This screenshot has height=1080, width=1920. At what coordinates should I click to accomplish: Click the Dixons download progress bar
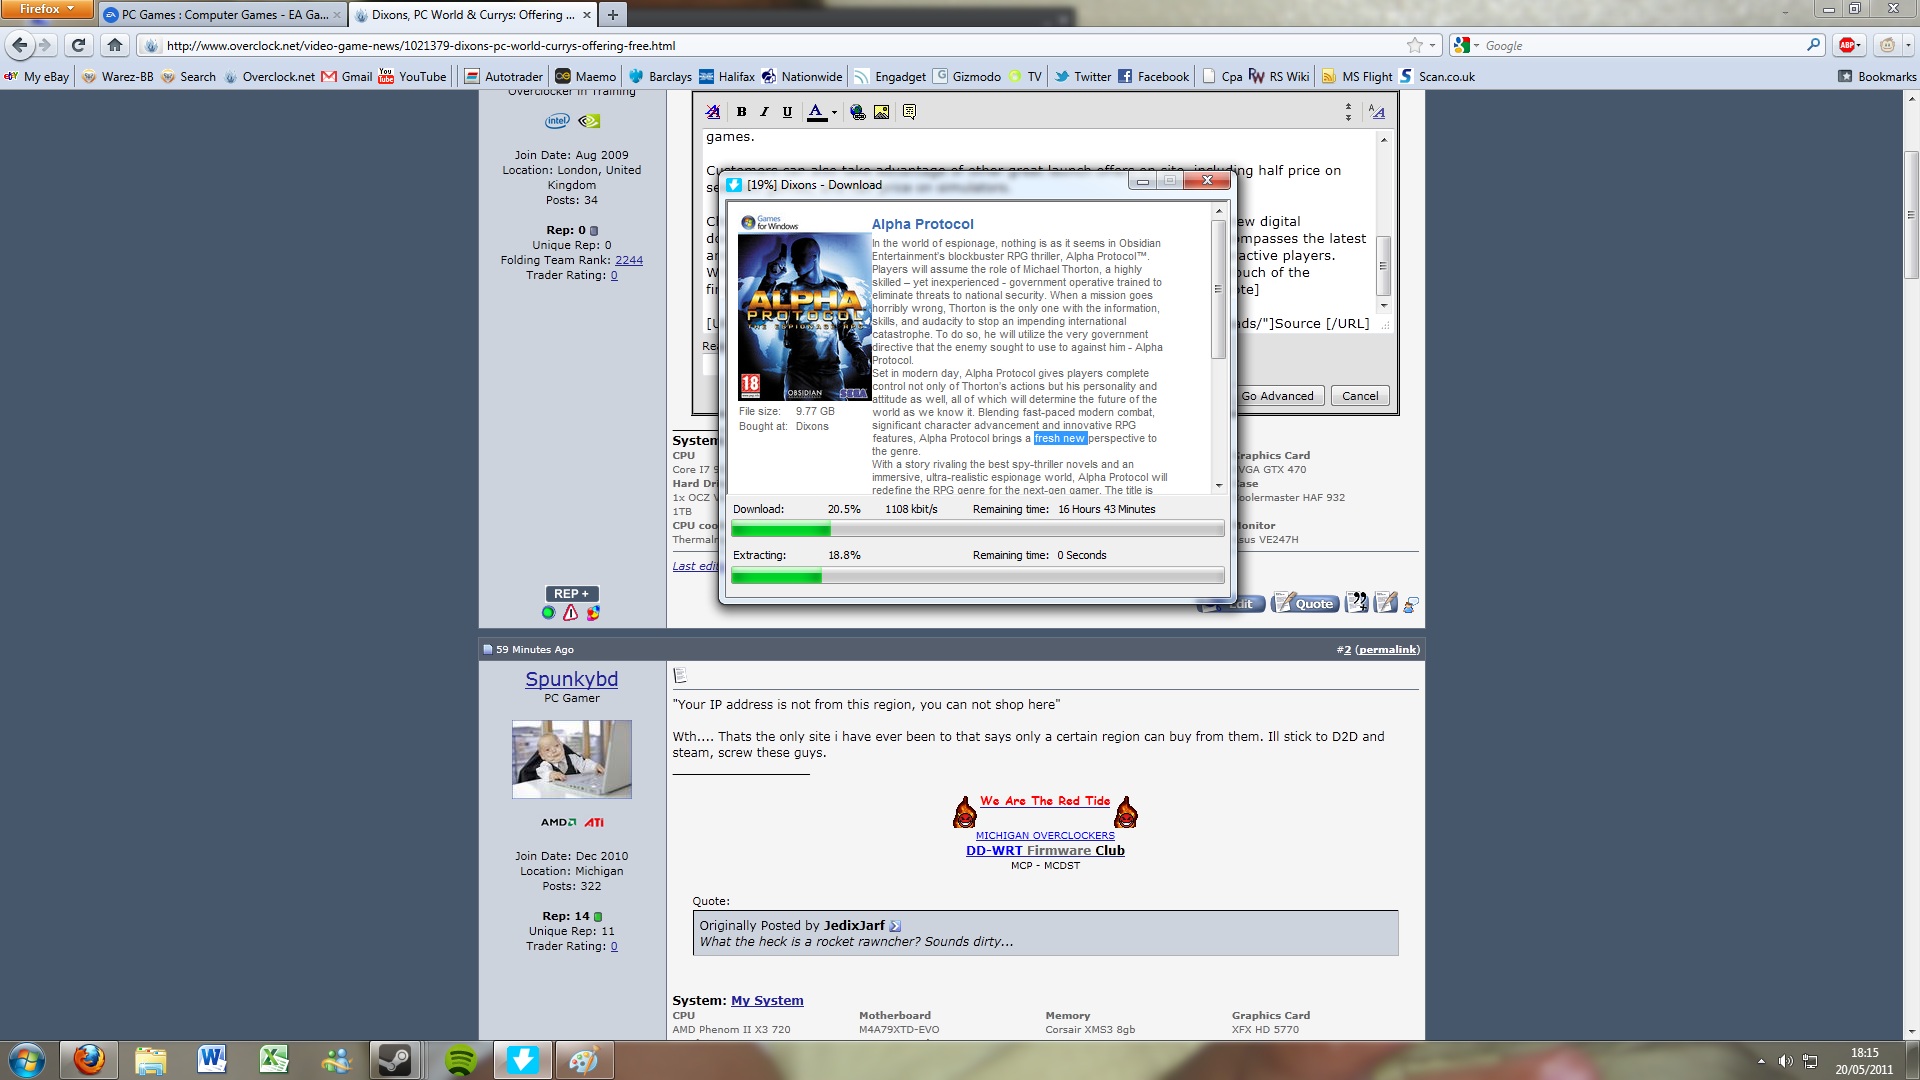[977, 529]
